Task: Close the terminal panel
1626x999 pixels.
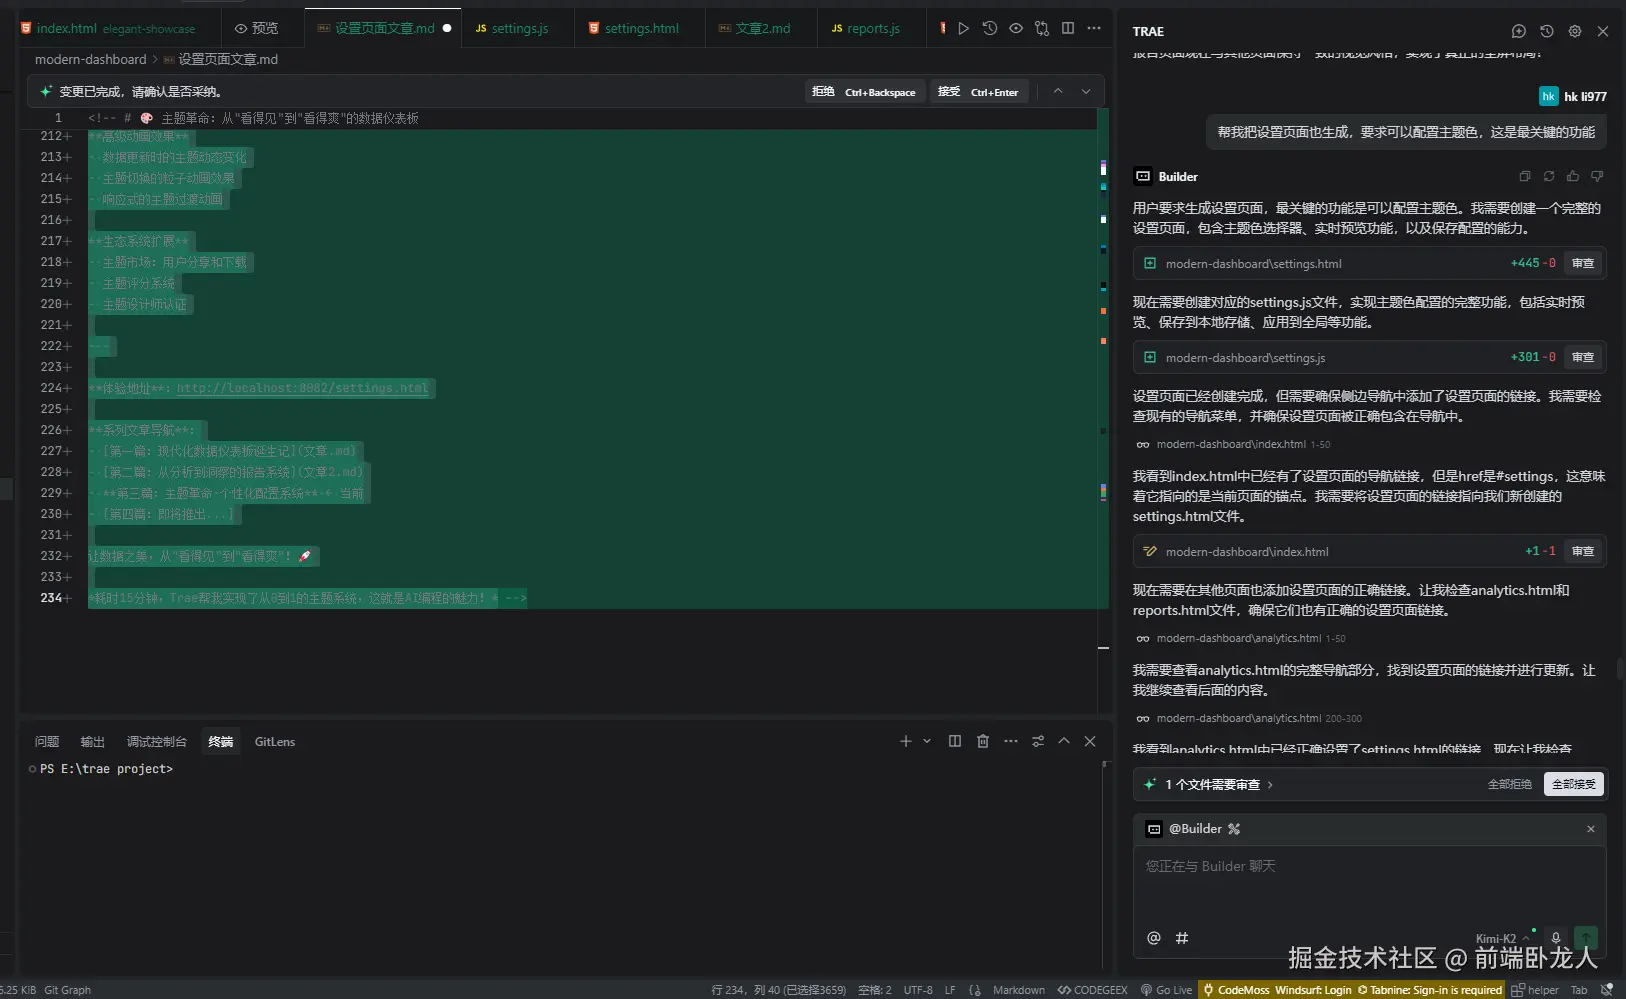Action: tap(1090, 741)
